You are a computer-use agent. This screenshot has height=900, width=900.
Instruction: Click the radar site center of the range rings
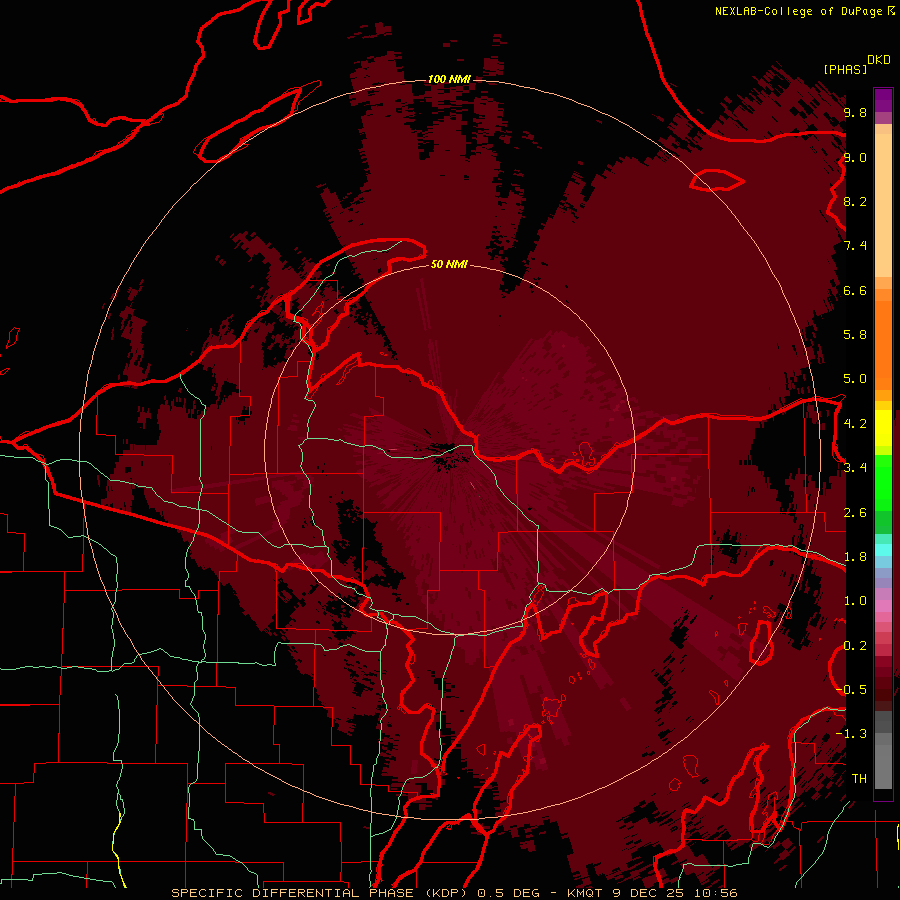(x=449, y=449)
